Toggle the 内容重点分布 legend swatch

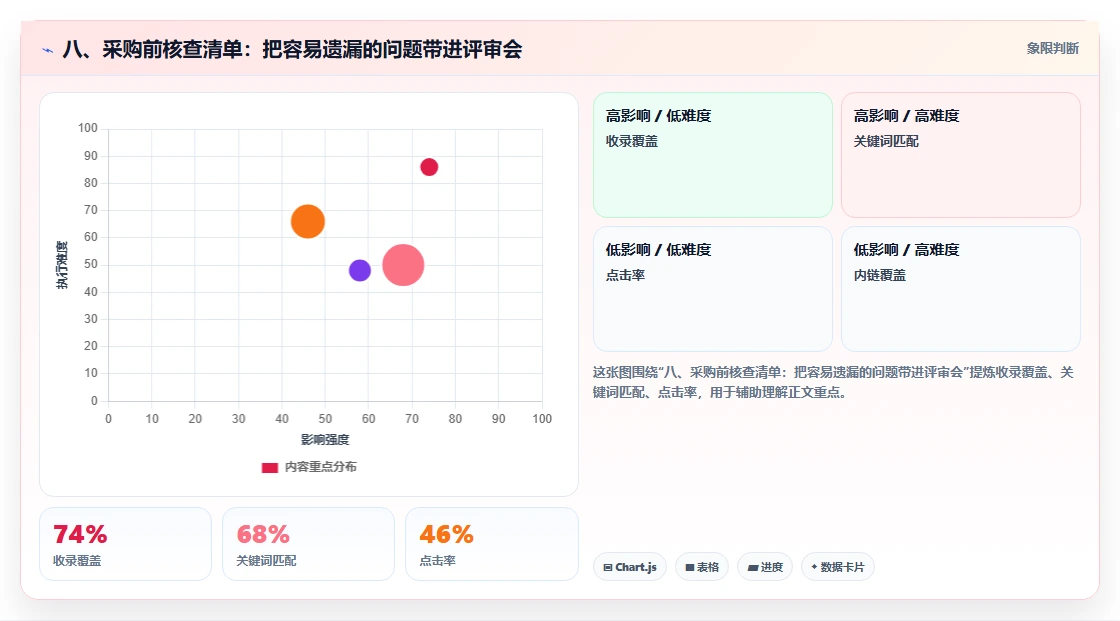pos(269,467)
